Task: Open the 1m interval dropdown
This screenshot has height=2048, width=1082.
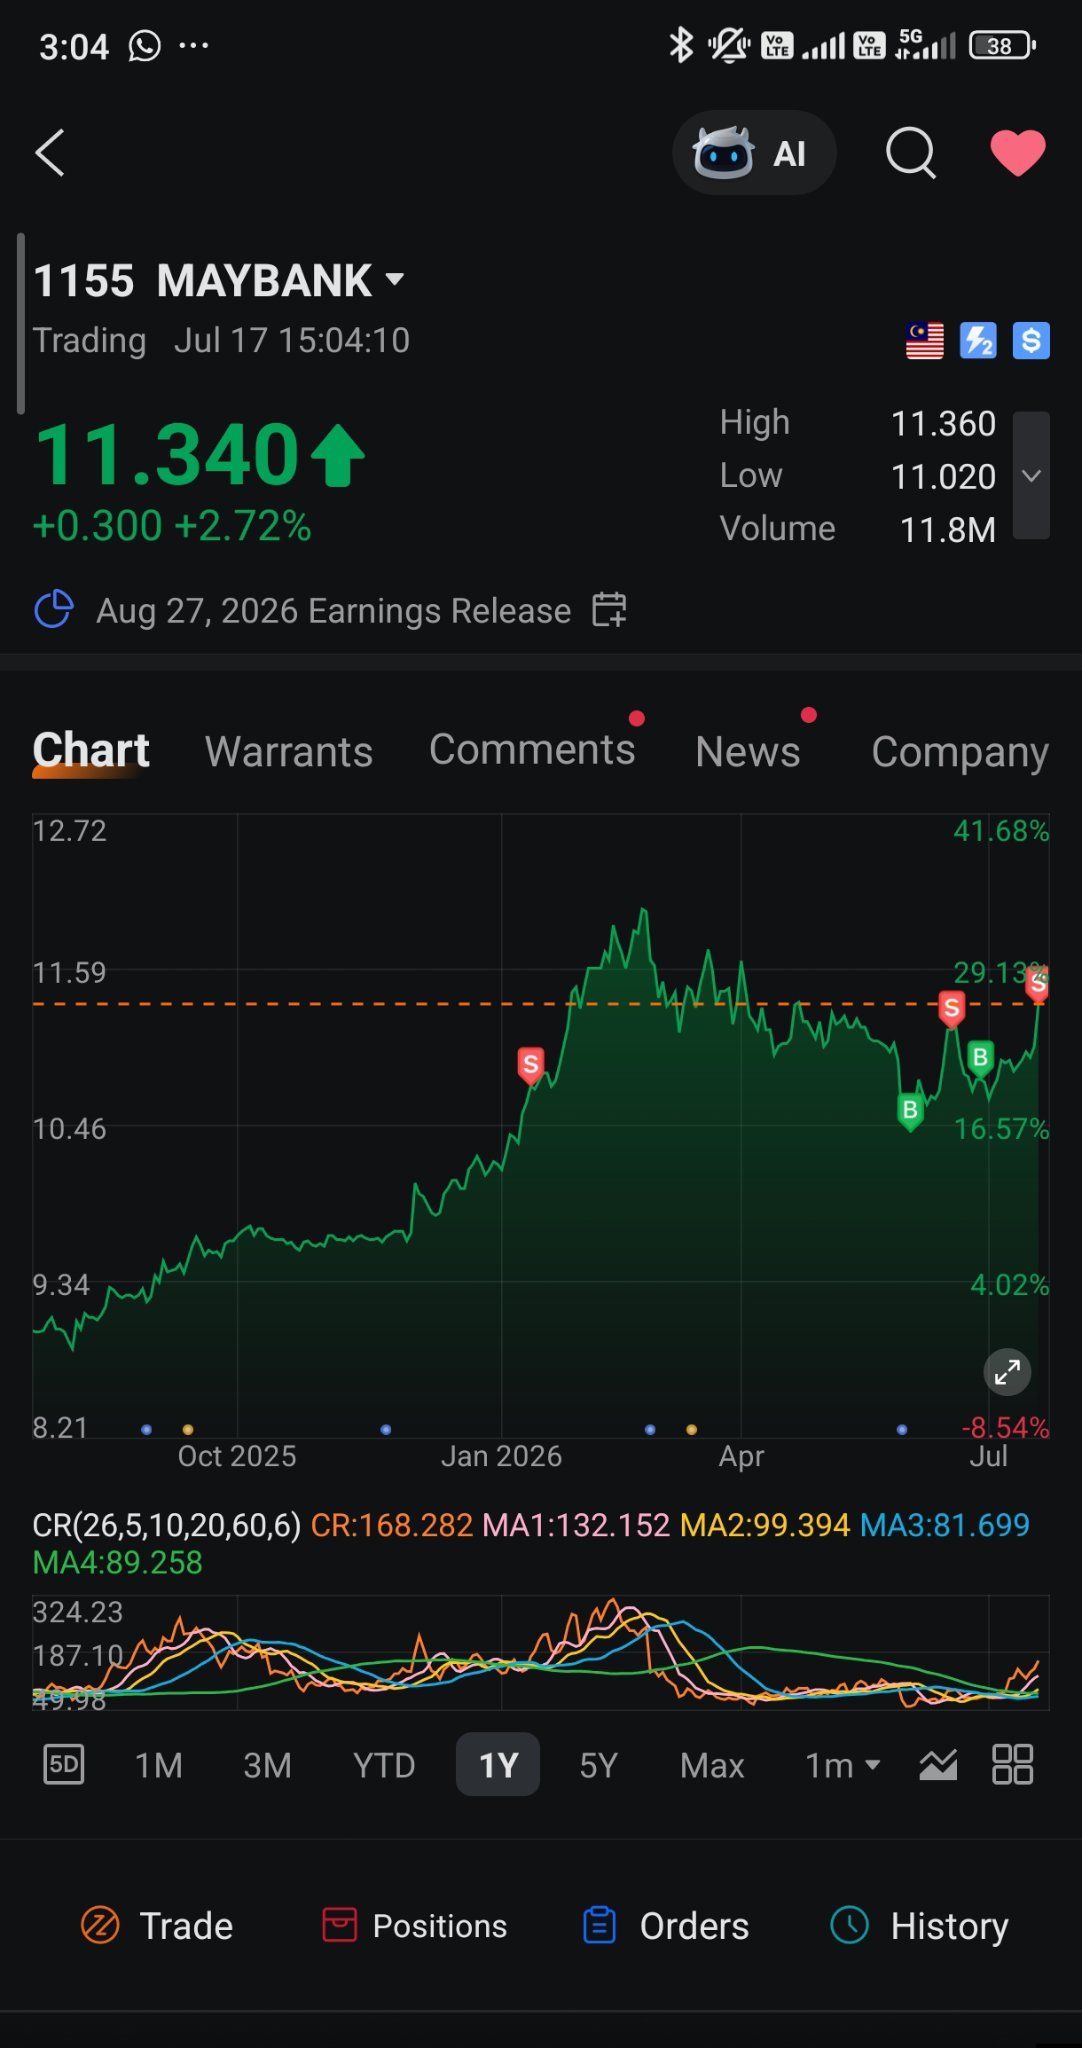Action: tap(843, 1765)
